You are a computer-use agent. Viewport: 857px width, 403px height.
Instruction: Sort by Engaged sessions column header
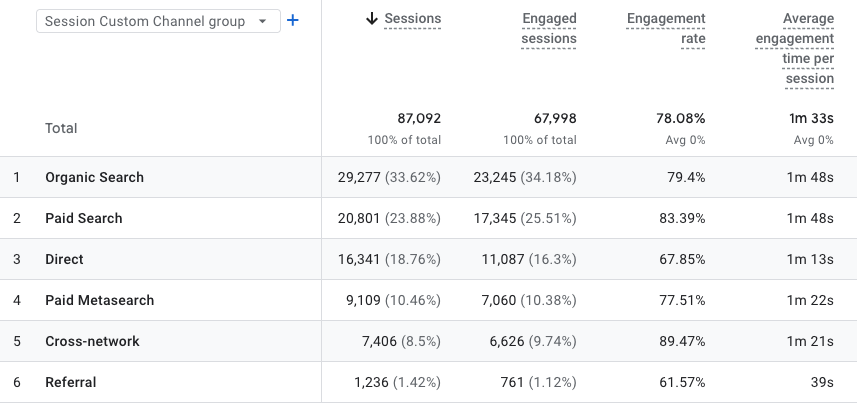[549, 29]
